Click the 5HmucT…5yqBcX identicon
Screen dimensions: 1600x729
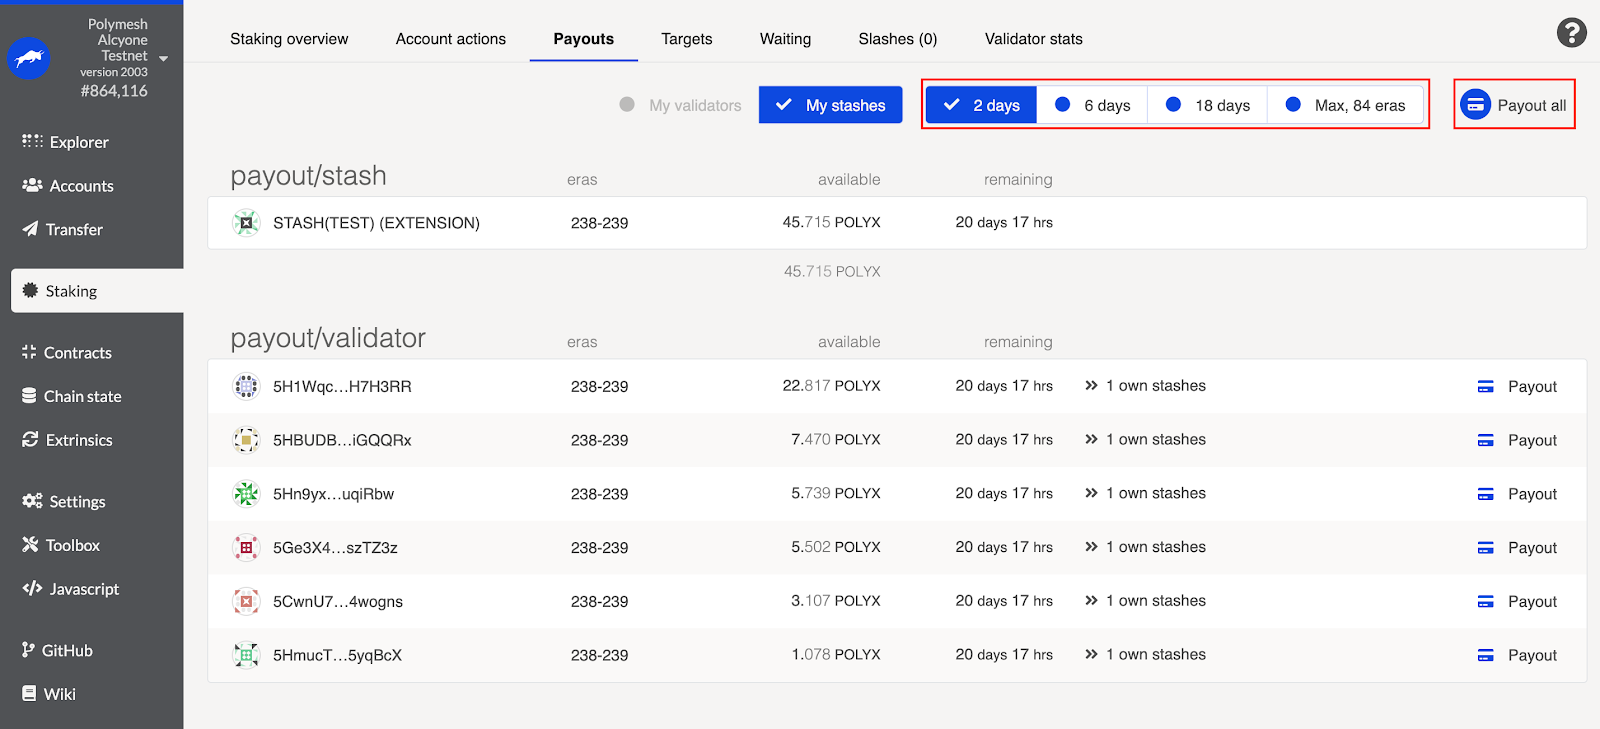pyautogui.click(x=246, y=655)
